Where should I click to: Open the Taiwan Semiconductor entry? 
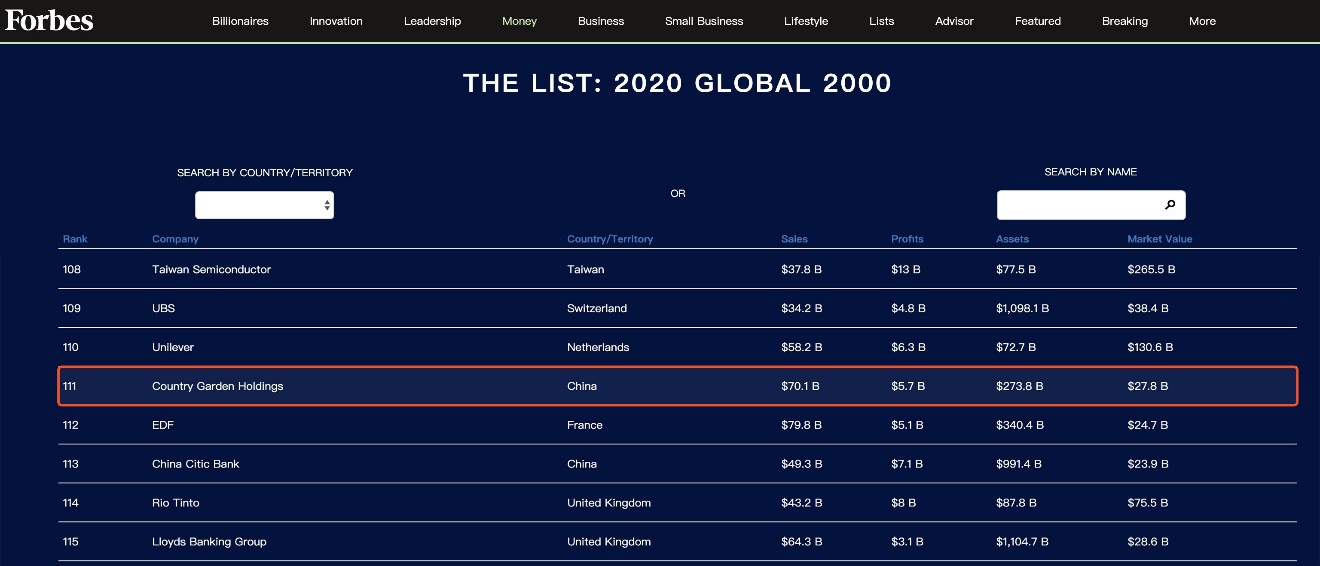coord(211,269)
